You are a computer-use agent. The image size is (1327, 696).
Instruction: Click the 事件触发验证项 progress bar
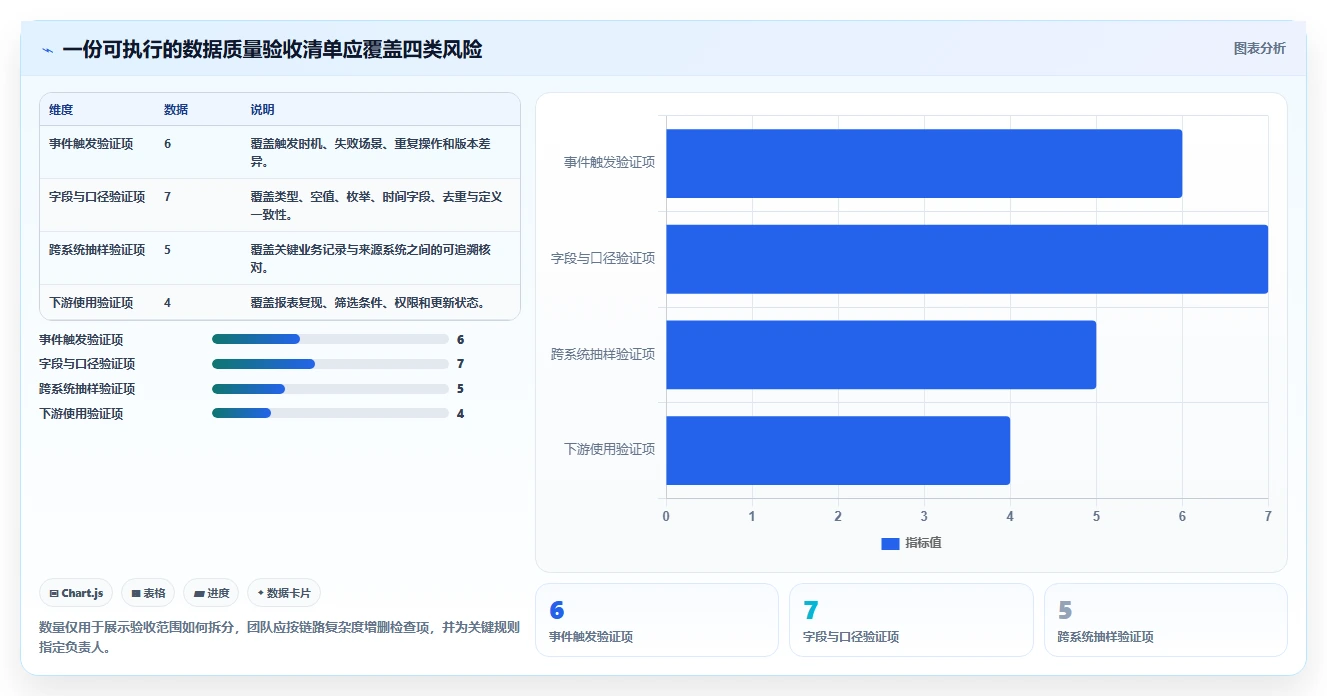[330, 339]
